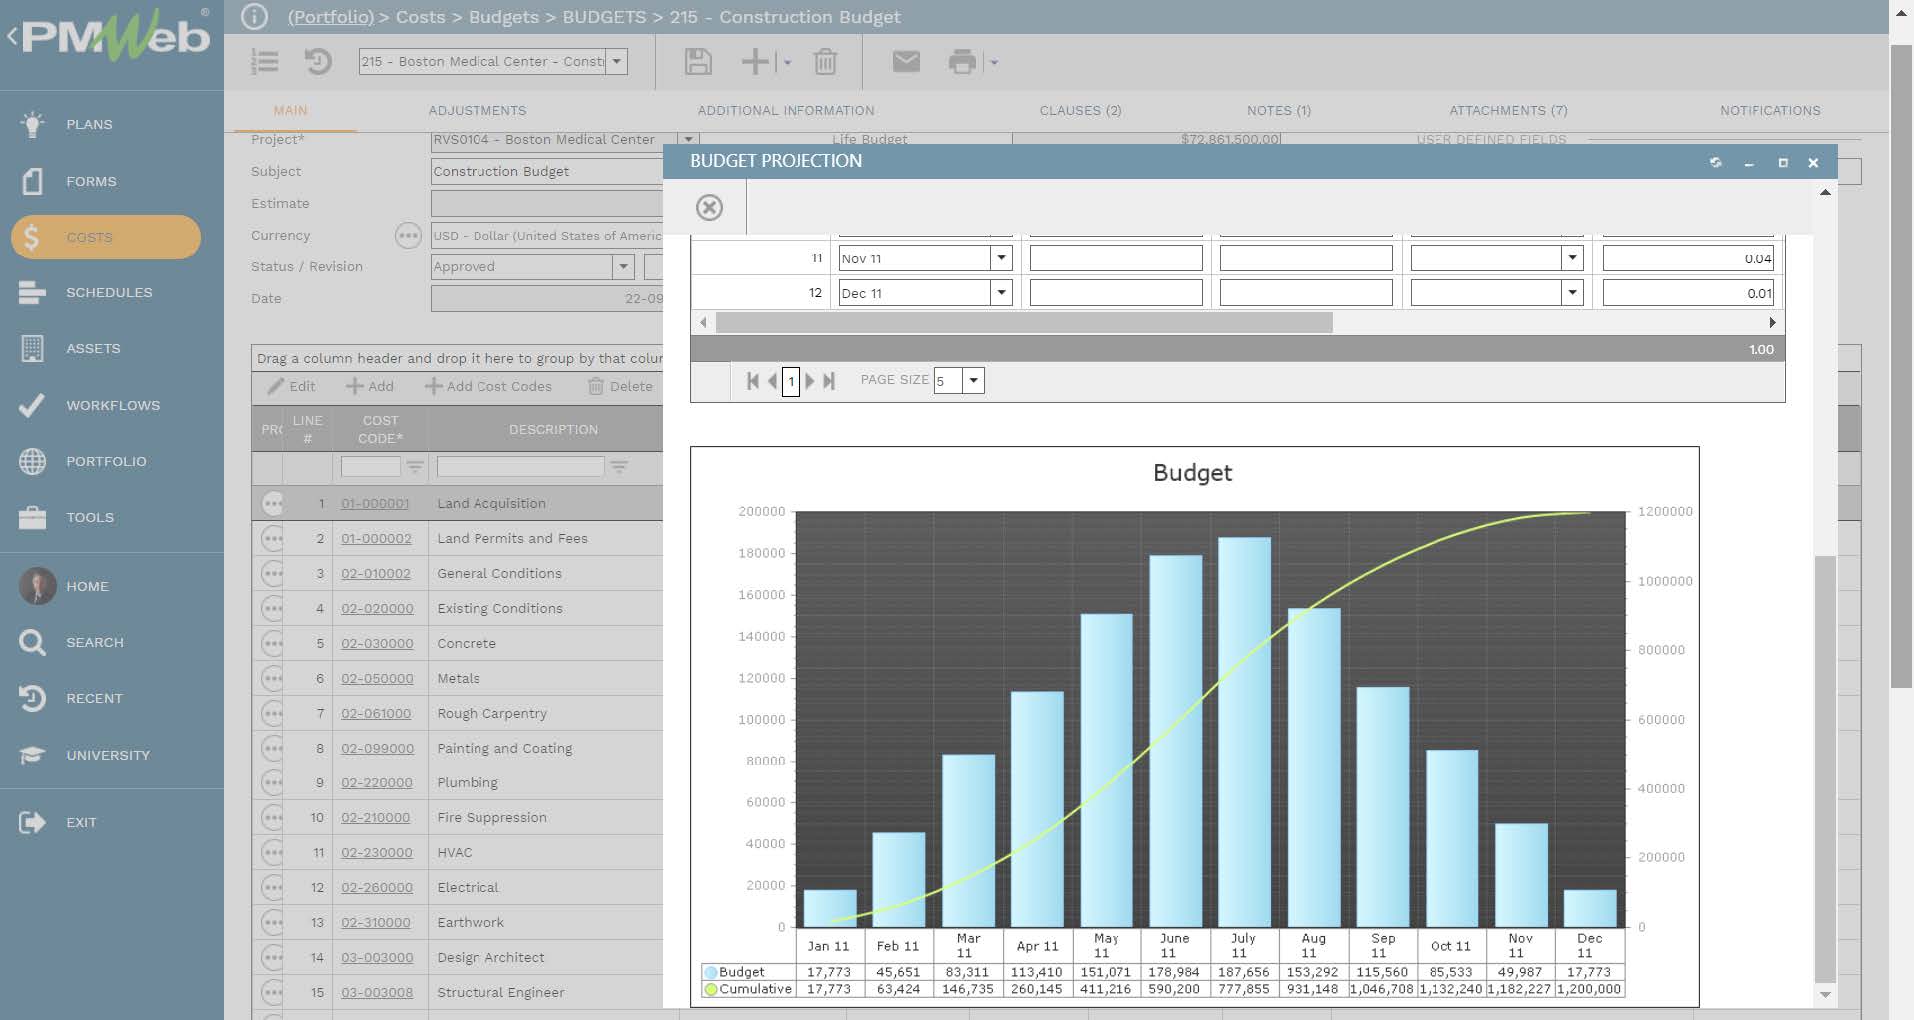Expand the budget record selector dropdown

click(x=617, y=62)
